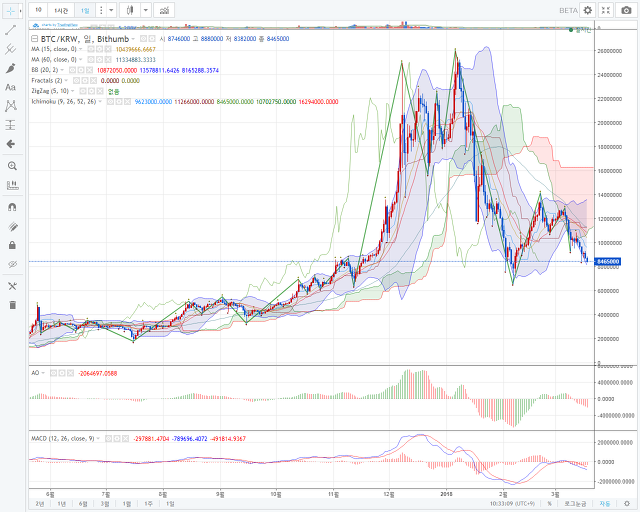Select the trend line drawing tool
640x512 pixels.
(11, 30)
